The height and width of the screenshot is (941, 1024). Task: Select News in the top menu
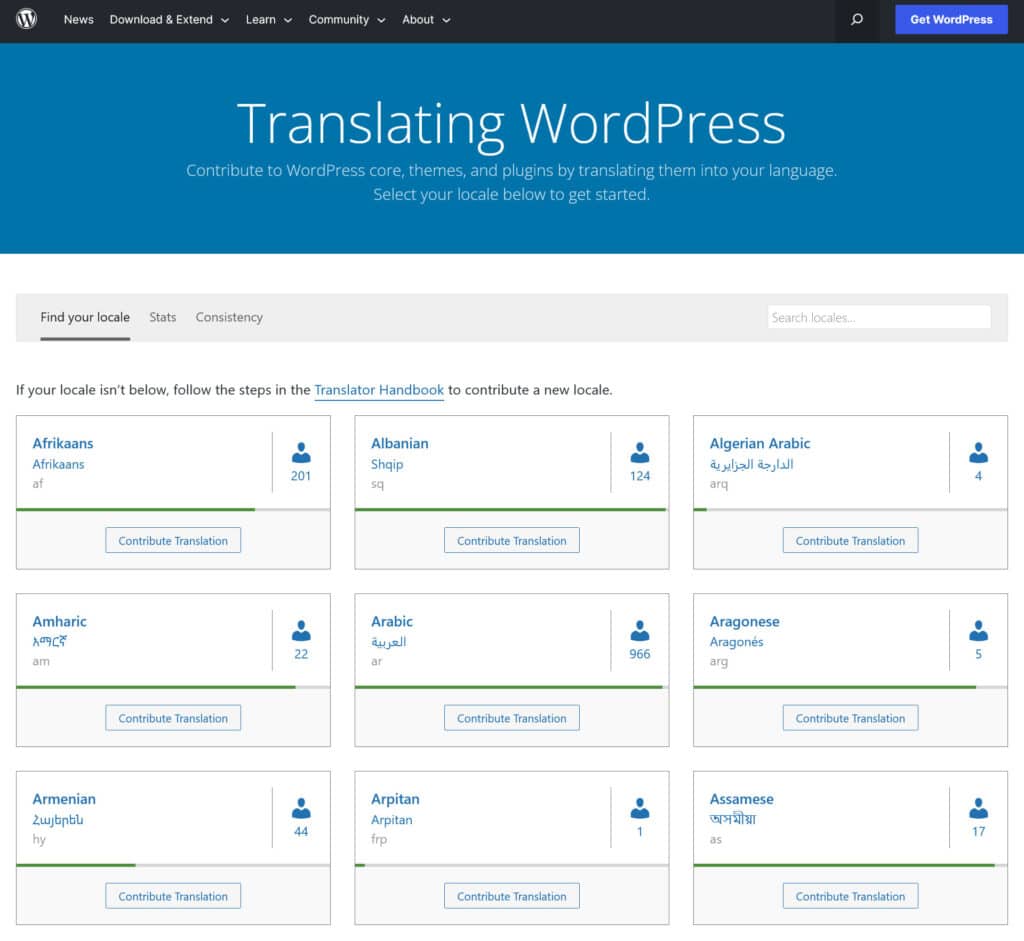(x=78, y=19)
